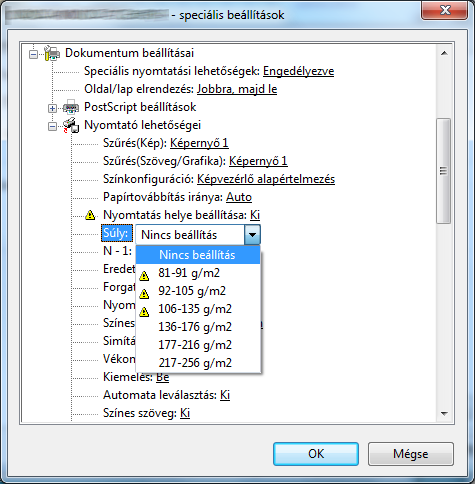The width and height of the screenshot is (475, 484).
Task: Select the Kiemelés row label
Action: pyautogui.click(x=128, y=377)
